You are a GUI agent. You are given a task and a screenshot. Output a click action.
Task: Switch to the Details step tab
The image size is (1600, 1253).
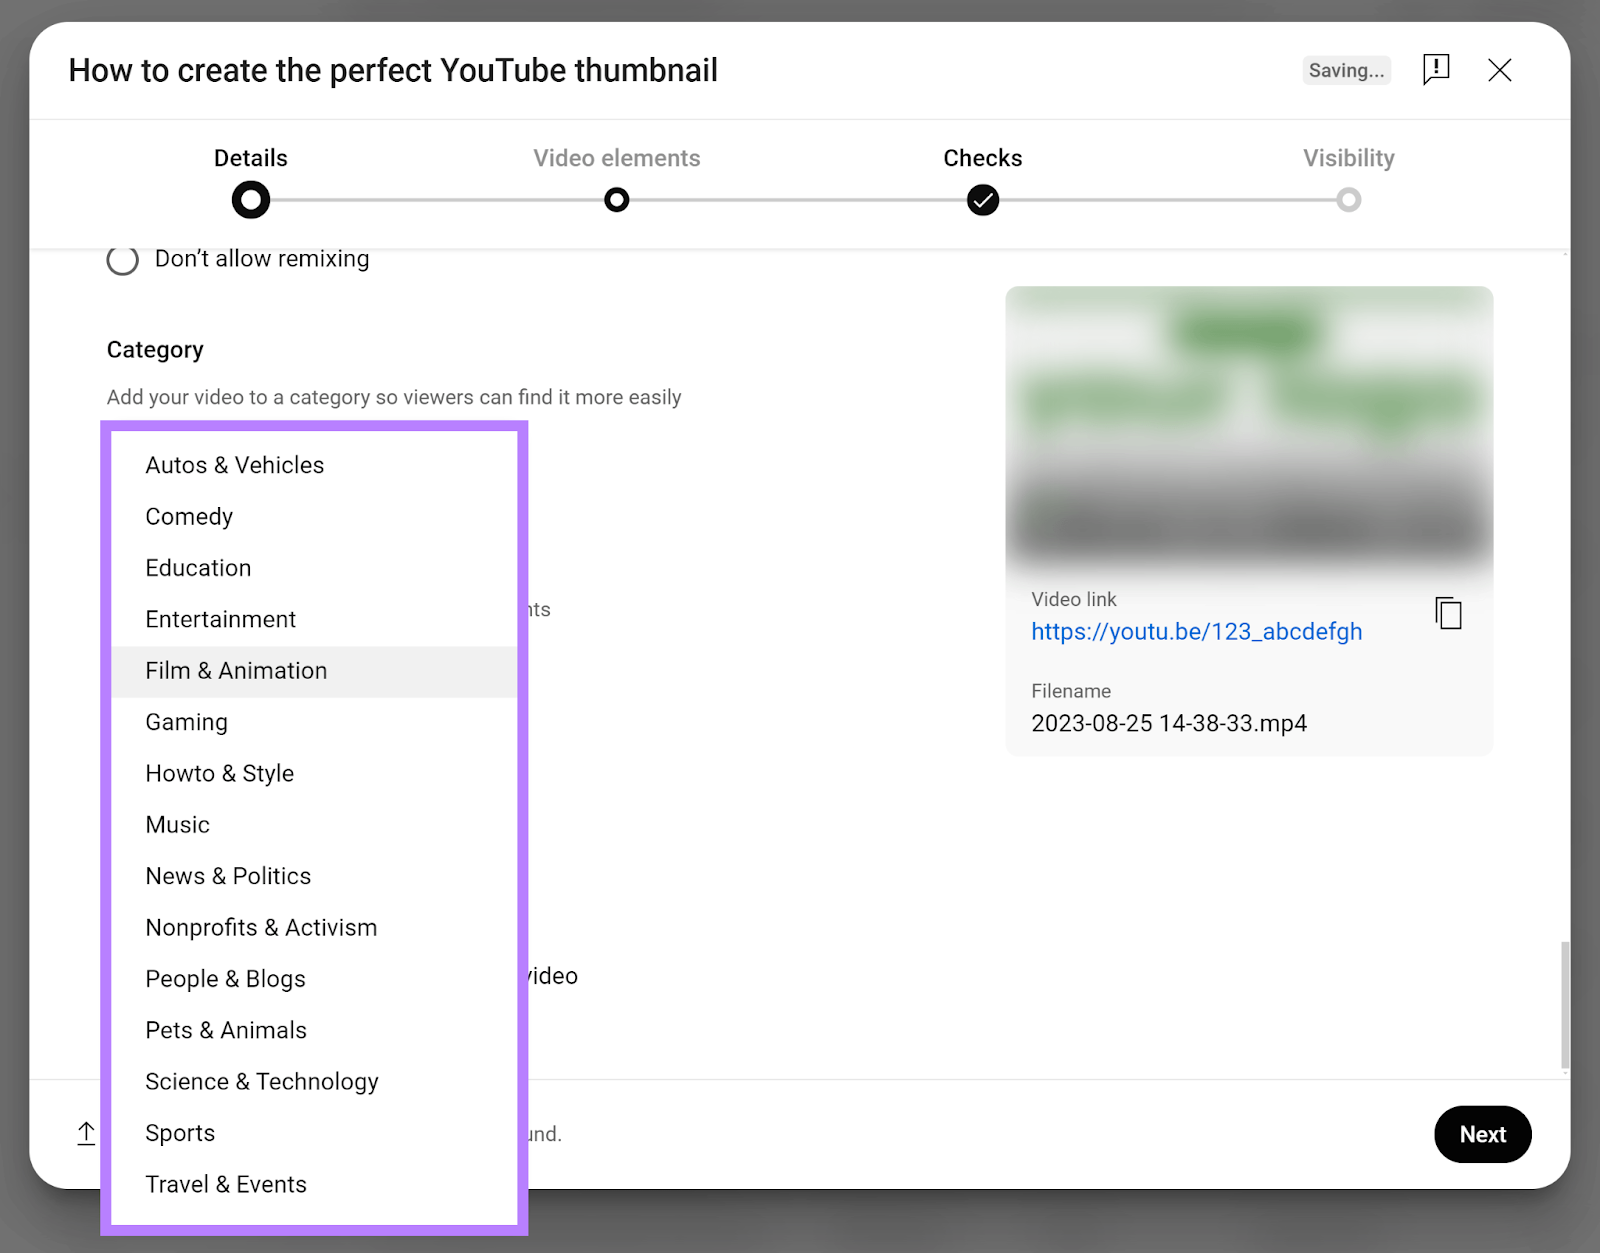250,158
